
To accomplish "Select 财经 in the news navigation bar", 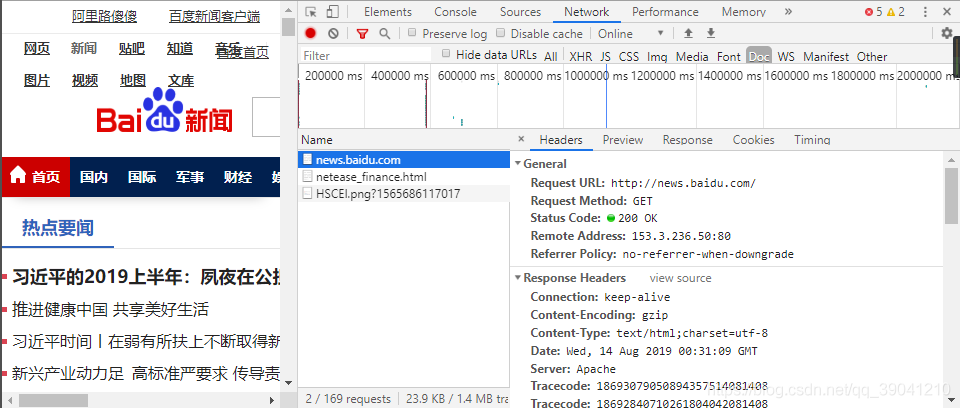I will click(238, 177).
